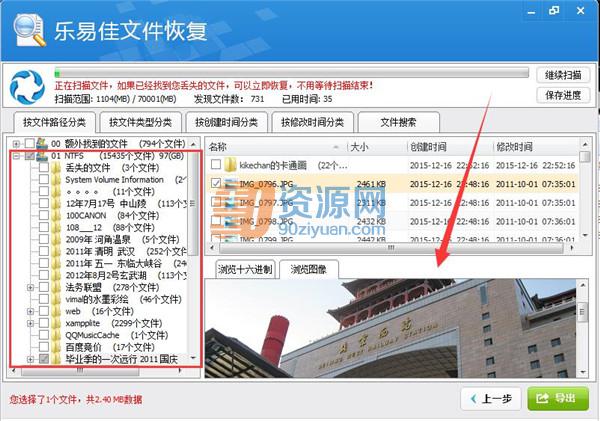The width and height of the screenshot is (600, 421).
Task: Click folder icon of QQMusicCache
Action: (56, 335)
